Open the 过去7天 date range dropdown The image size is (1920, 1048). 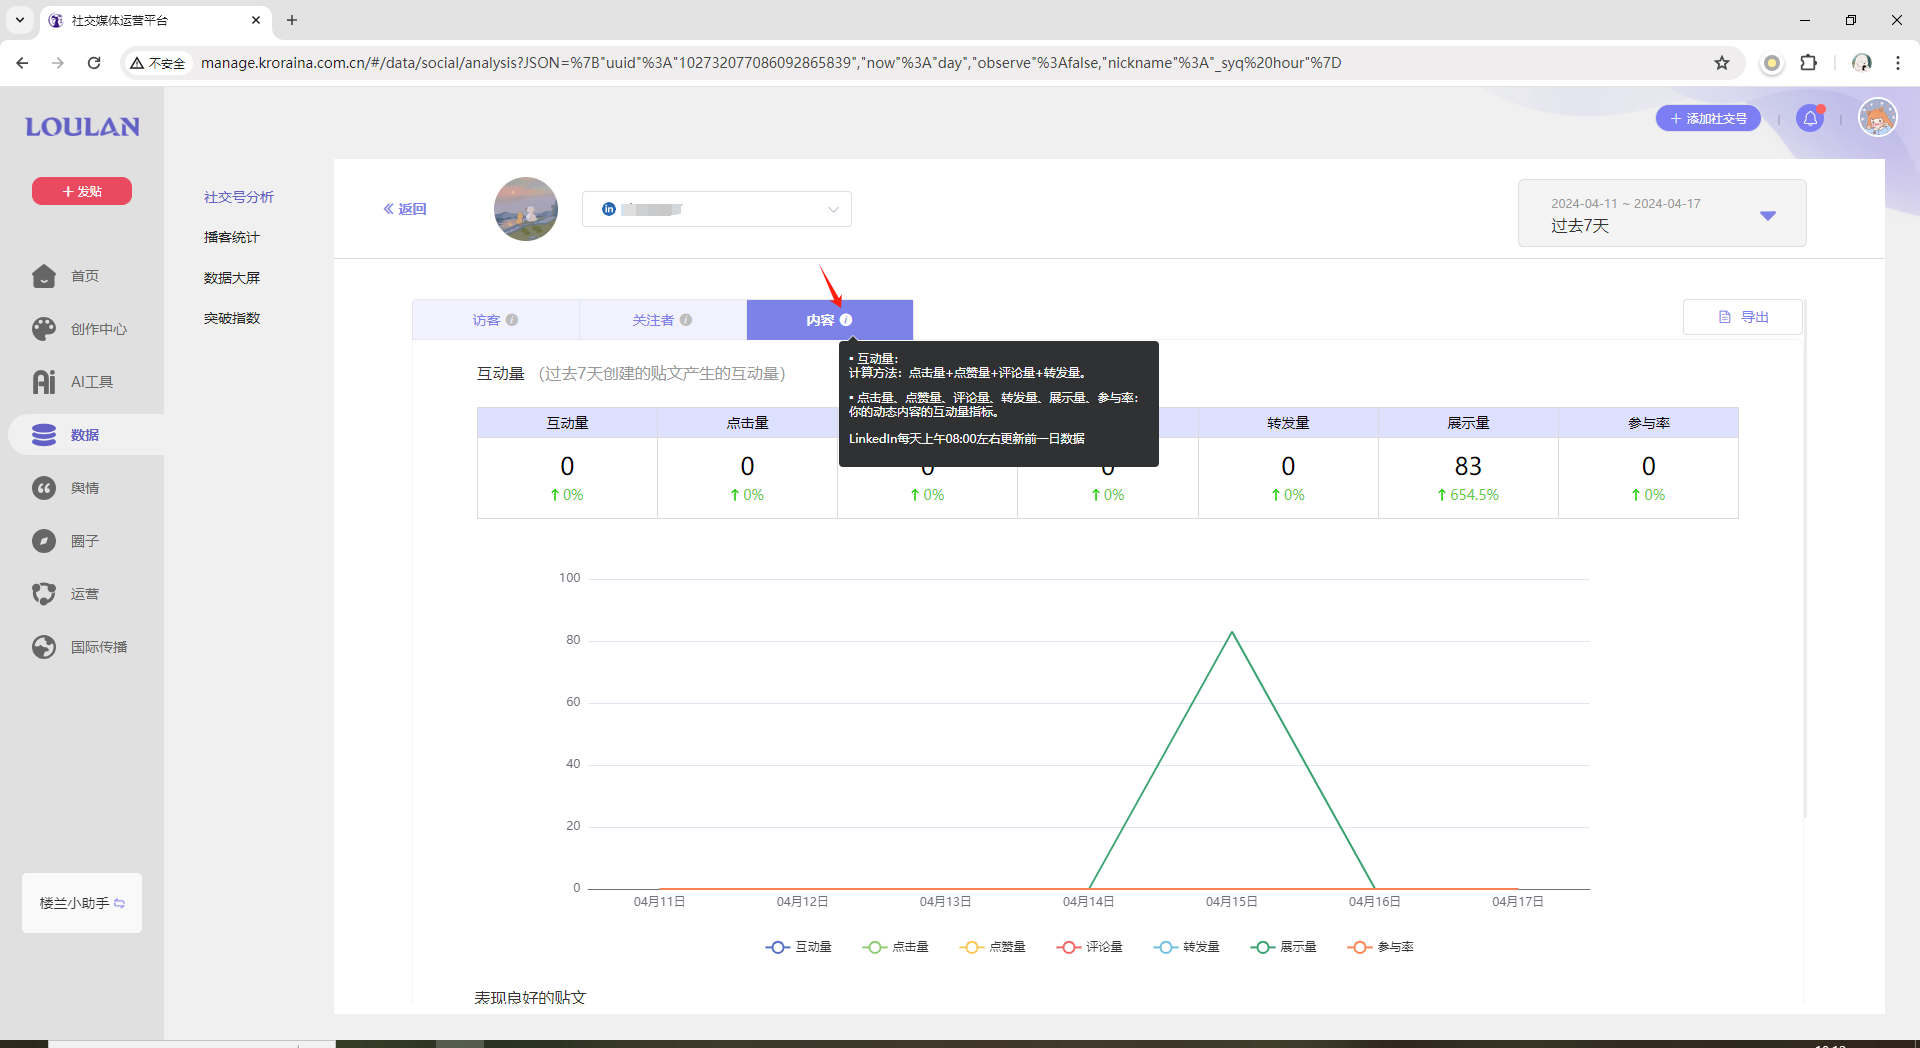point(1662,214)
